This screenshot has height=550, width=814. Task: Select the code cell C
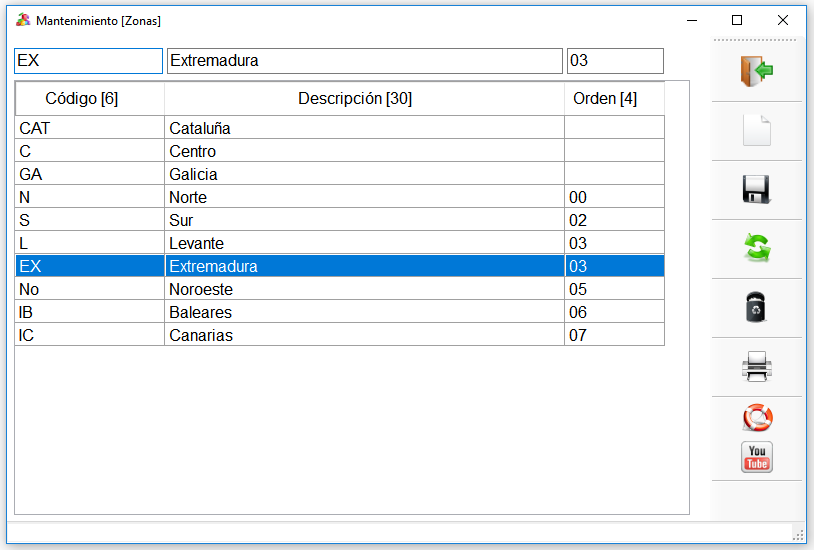click(90, 151)
